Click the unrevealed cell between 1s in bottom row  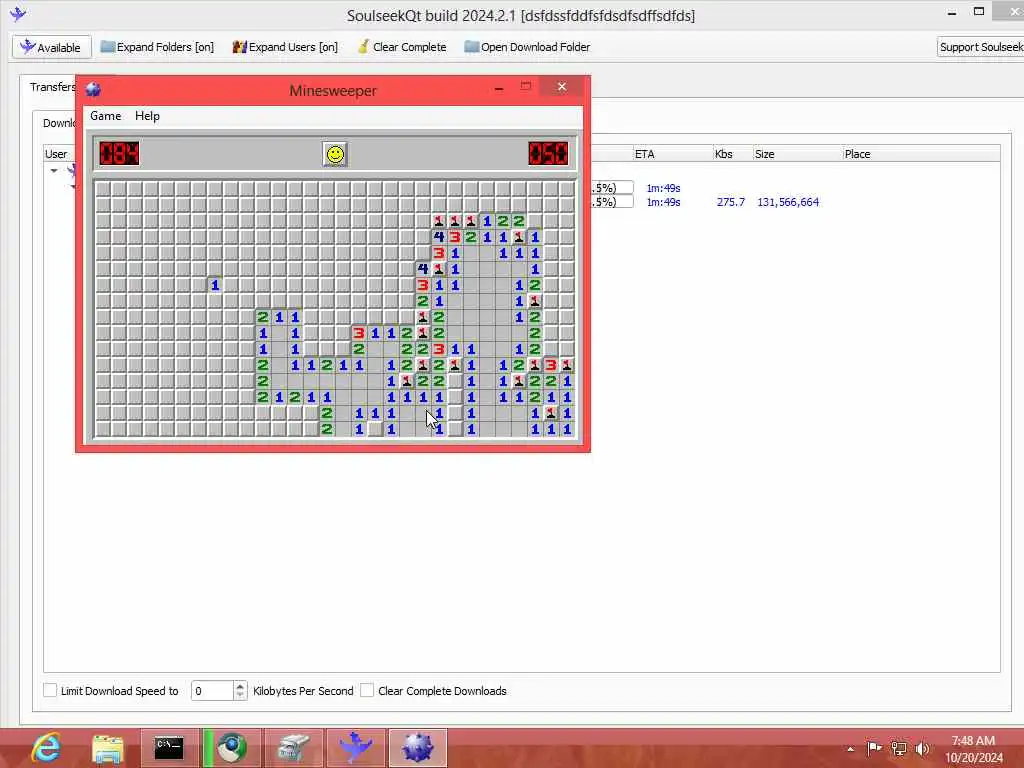tap(375, 428)
